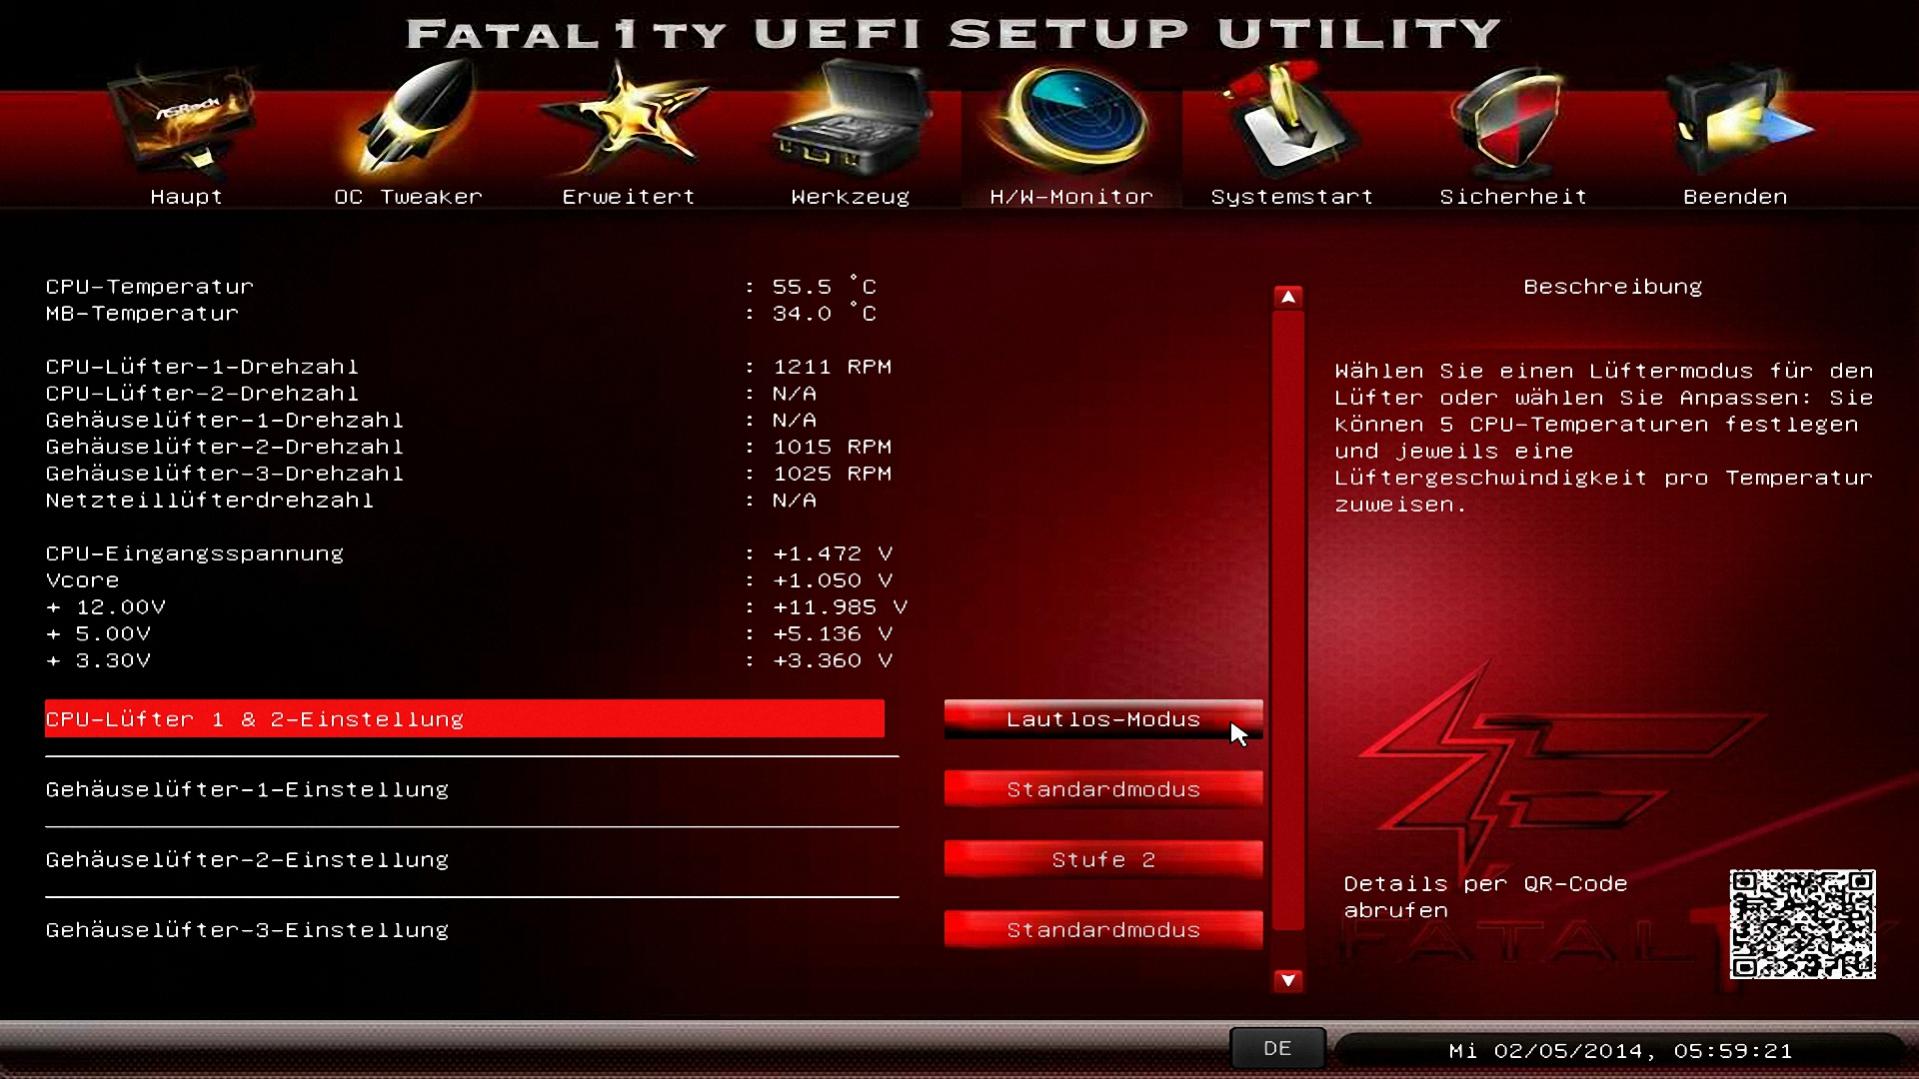Click the Beschreibung heading

[1612, 287]
